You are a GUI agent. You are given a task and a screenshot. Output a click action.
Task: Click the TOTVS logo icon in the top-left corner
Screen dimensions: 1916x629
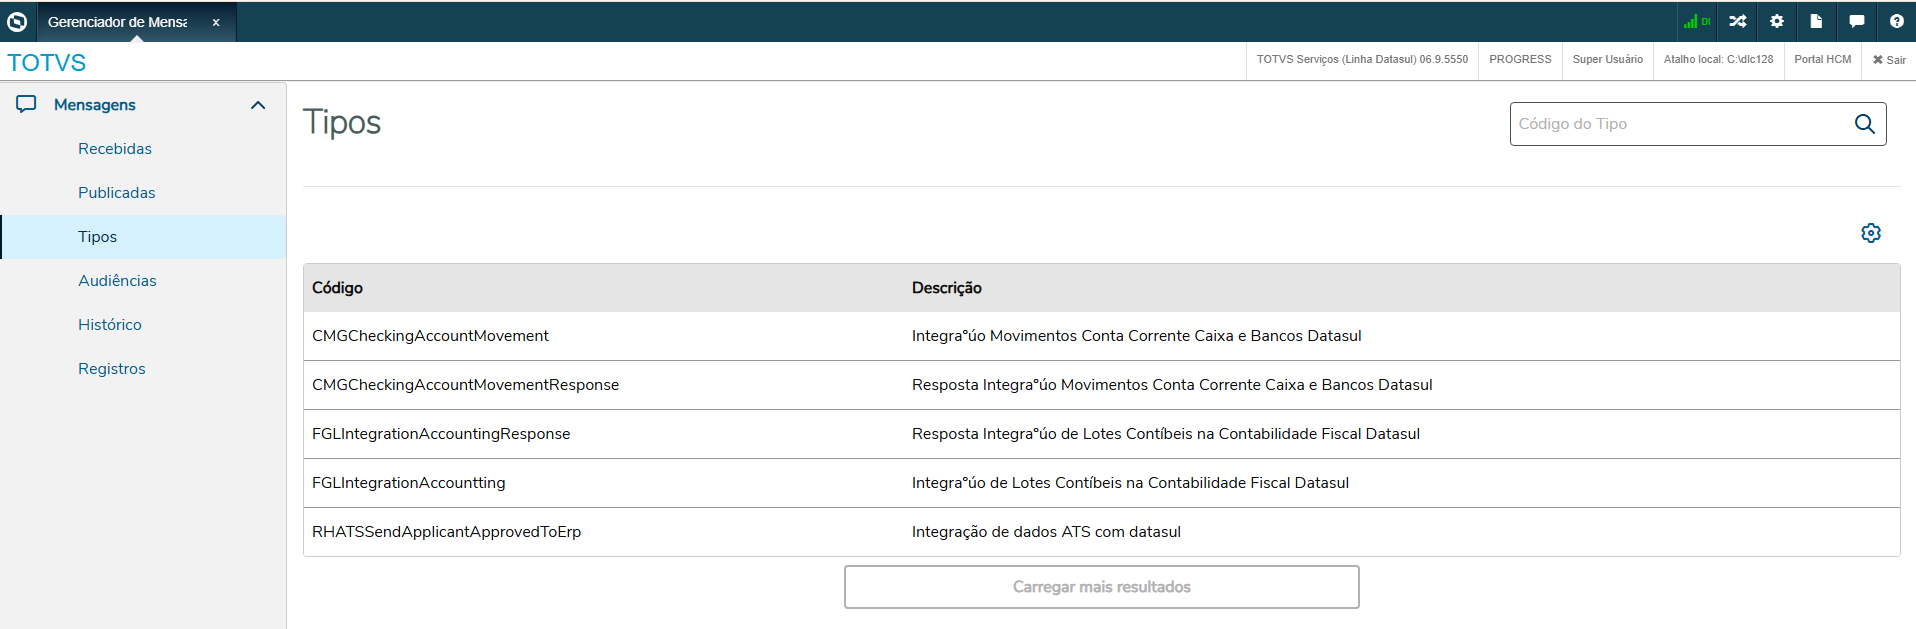tap(17, 21)
